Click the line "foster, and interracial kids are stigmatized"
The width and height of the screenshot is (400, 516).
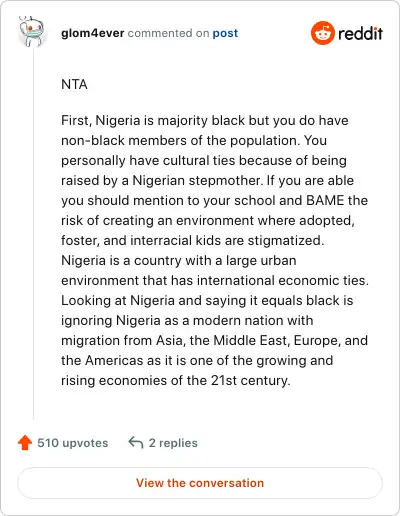pyautogui.click(x=192, y=240)
